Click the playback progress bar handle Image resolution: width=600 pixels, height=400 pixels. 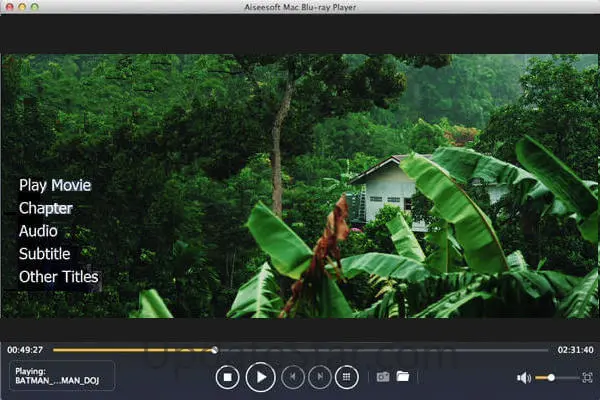(214, 350)
